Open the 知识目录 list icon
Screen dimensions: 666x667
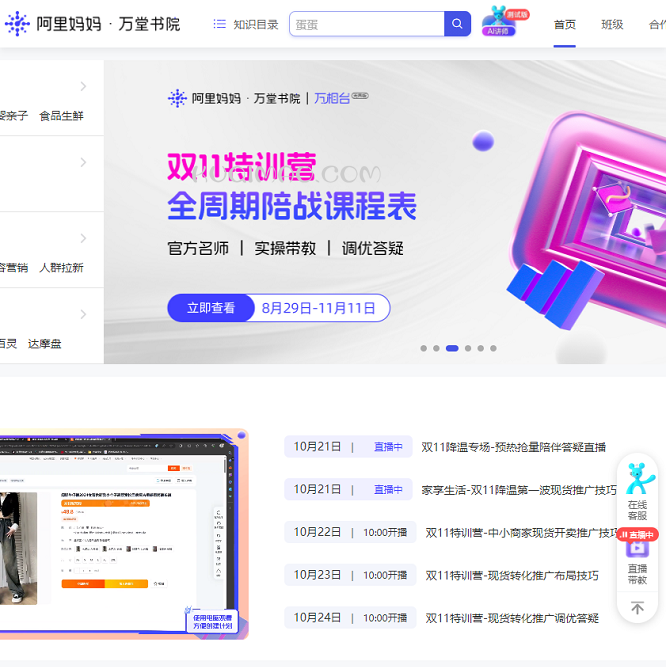[219, 24]
